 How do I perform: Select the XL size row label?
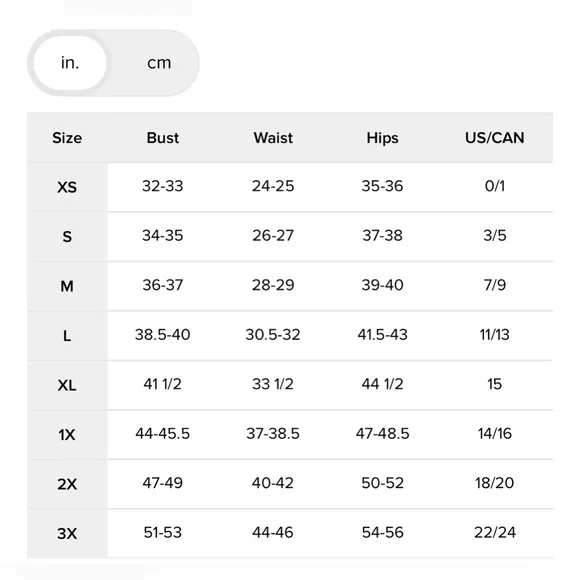[67, 385]
